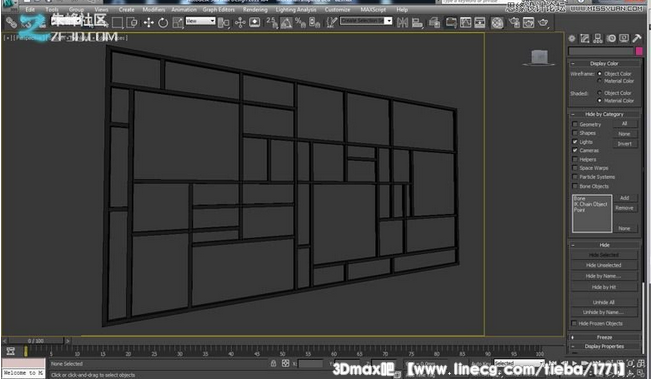Click the Mirror tool icon
The height and width of the screenshot is (386, 654).
pyautogui.click(x=402, y=23)
